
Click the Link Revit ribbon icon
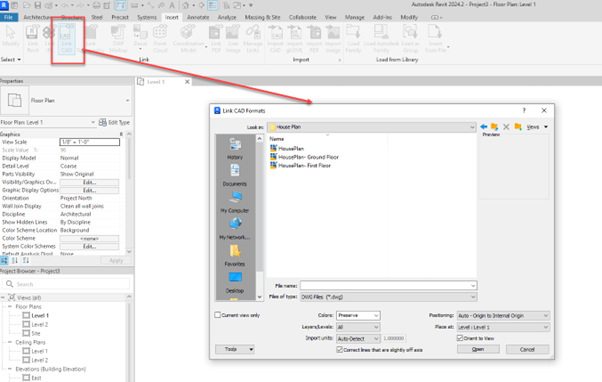pyautogui.click(x=33, y=38)
